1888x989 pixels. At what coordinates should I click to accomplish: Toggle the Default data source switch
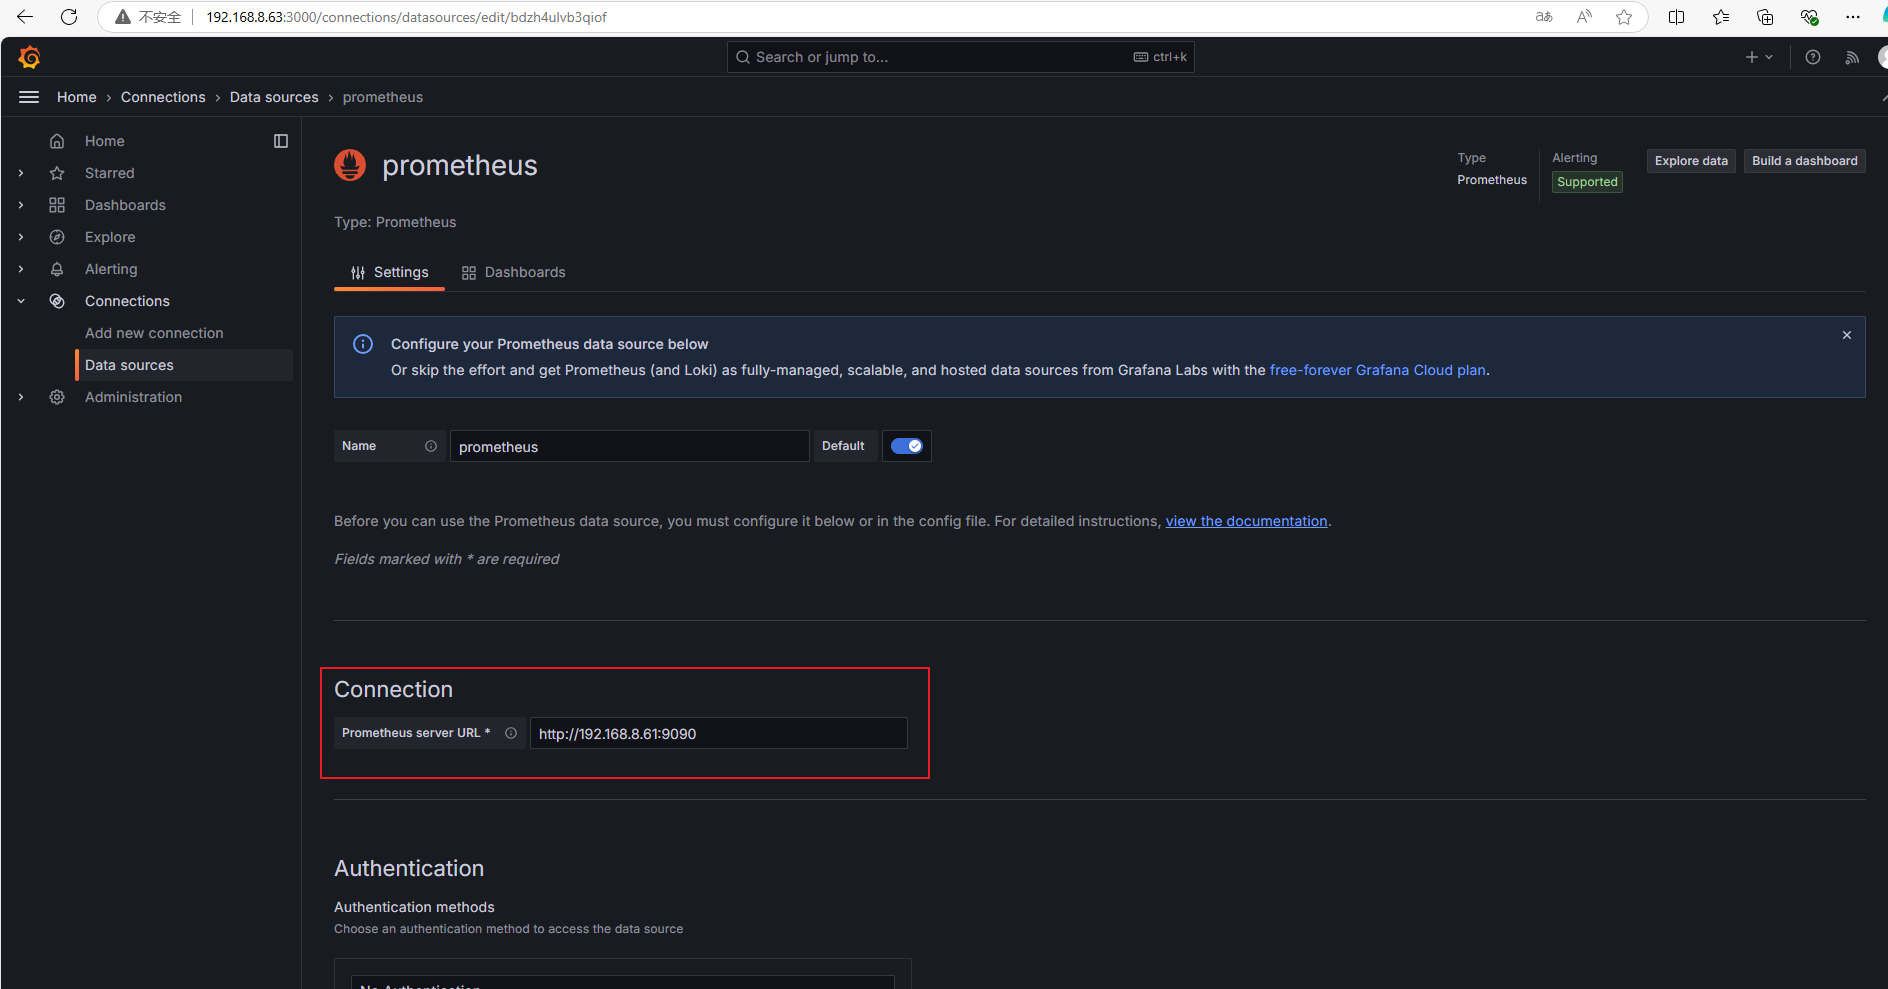click(907, 446)
